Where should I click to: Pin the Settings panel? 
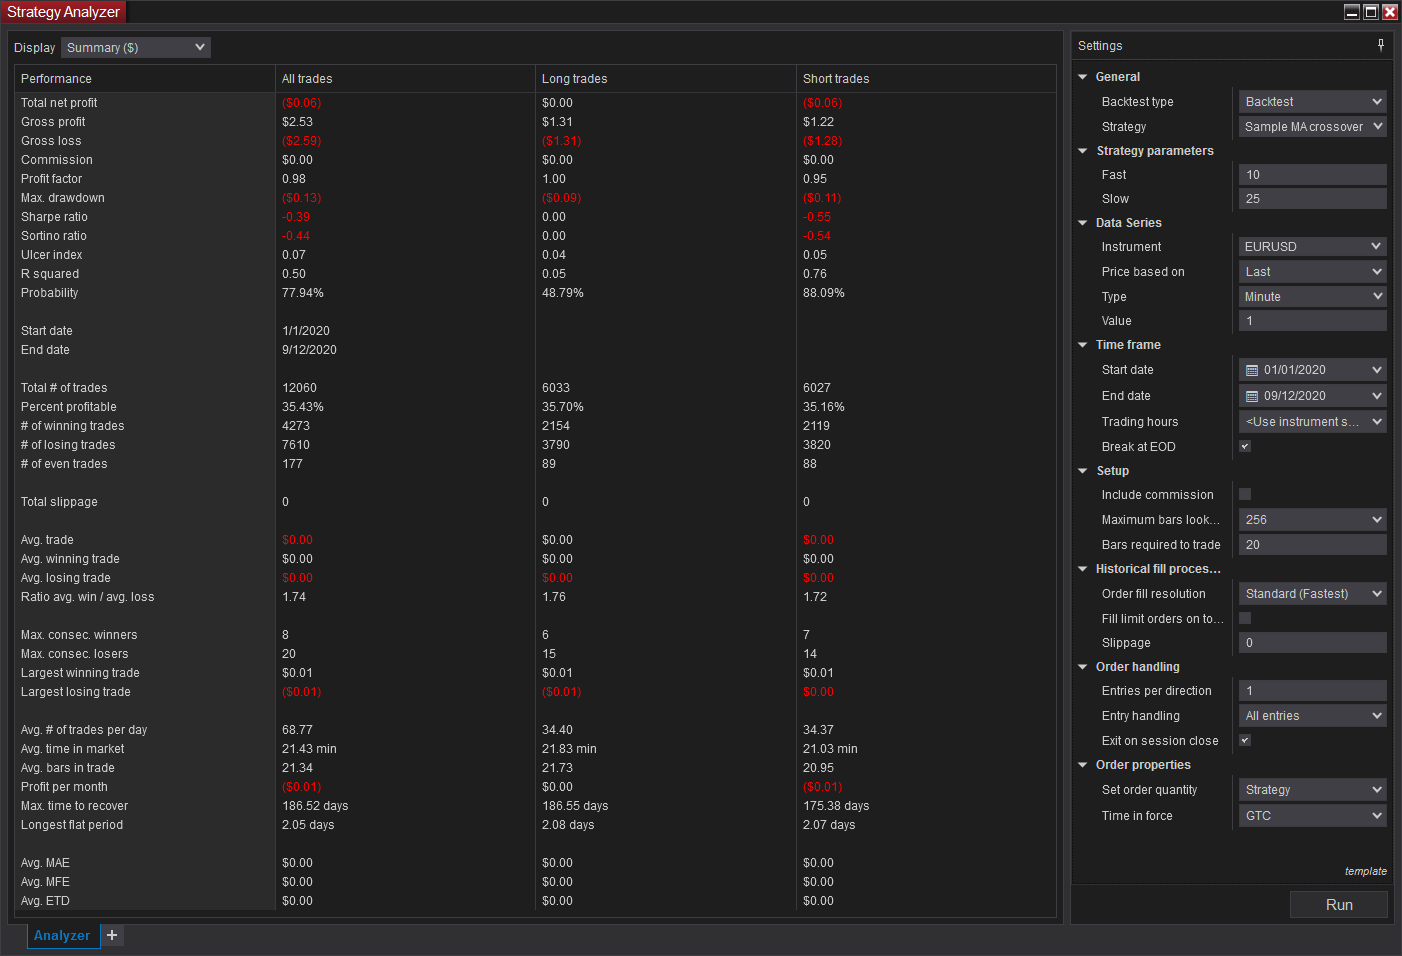pos(1381,45)
